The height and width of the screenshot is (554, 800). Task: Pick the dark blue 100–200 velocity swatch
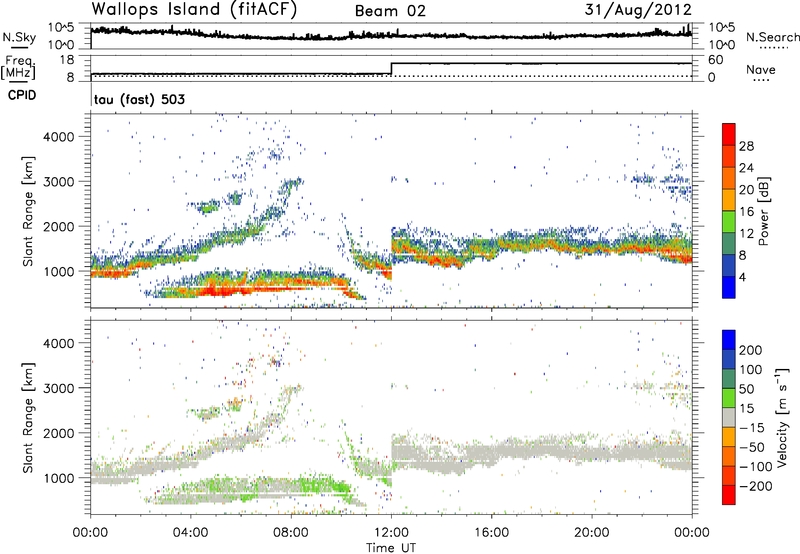pyautogui.click(x=729, y=359)
